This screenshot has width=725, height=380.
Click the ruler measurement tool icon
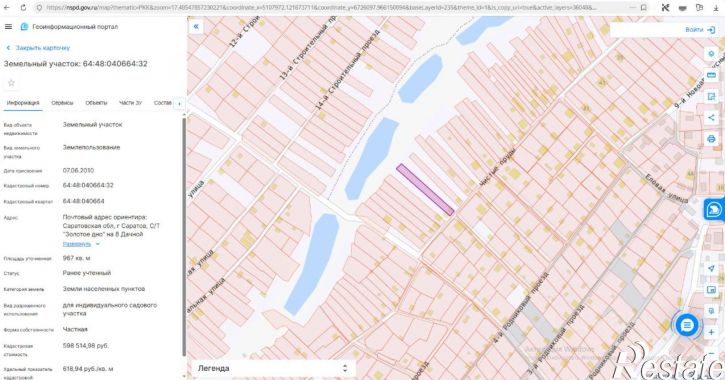(x=711, y=75)
